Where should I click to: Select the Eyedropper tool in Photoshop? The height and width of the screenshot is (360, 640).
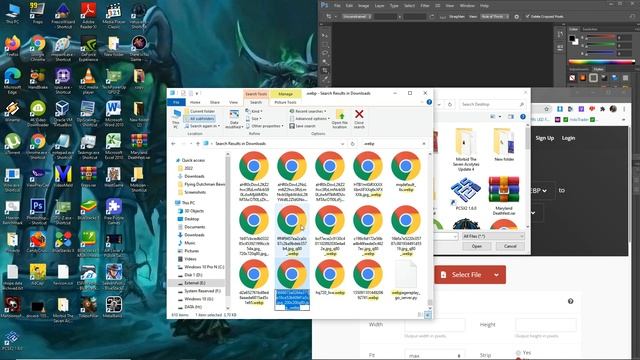coord(325,79)
